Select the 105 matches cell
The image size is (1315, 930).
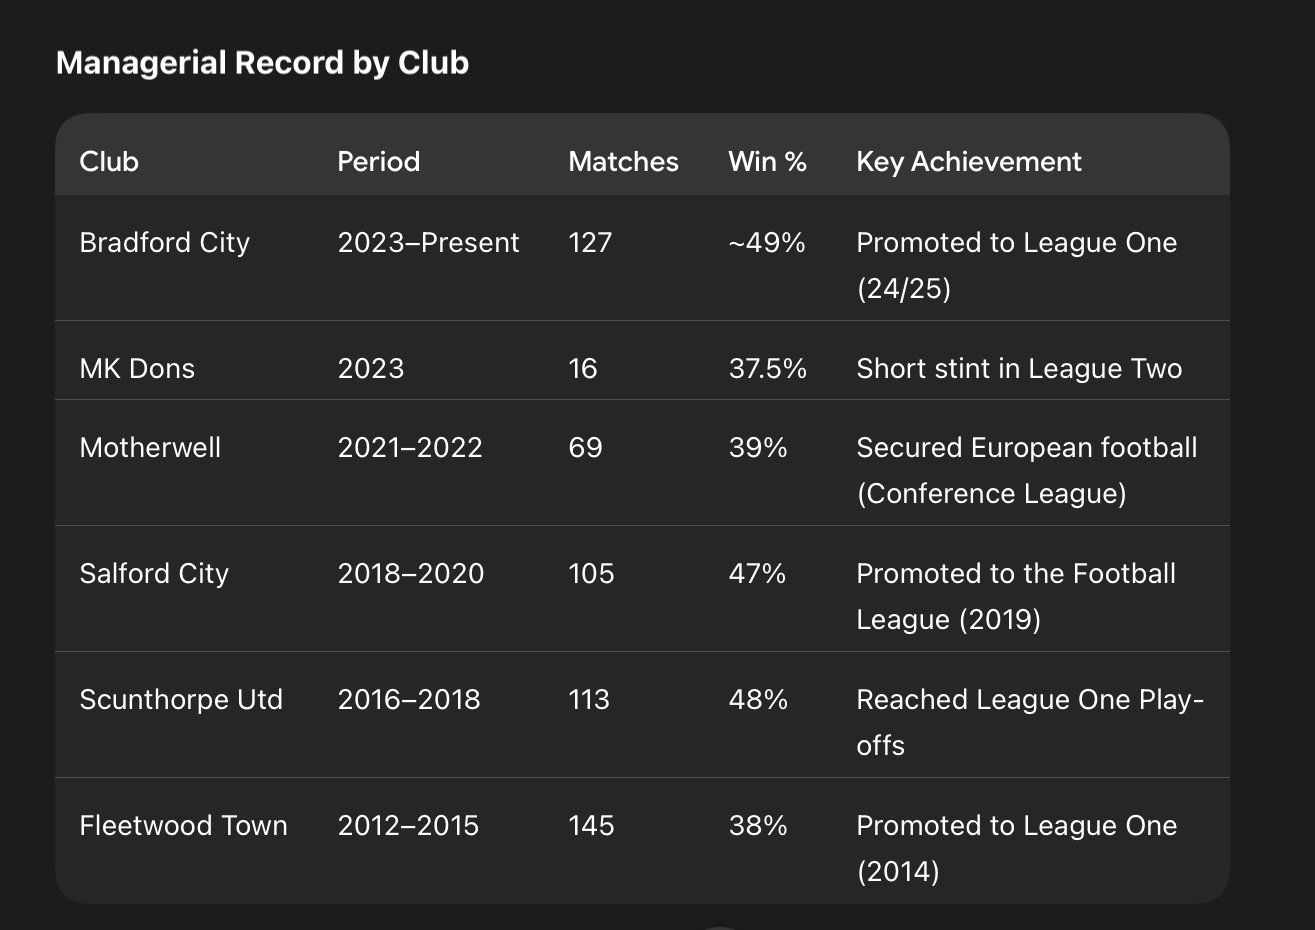click(591, 573)
